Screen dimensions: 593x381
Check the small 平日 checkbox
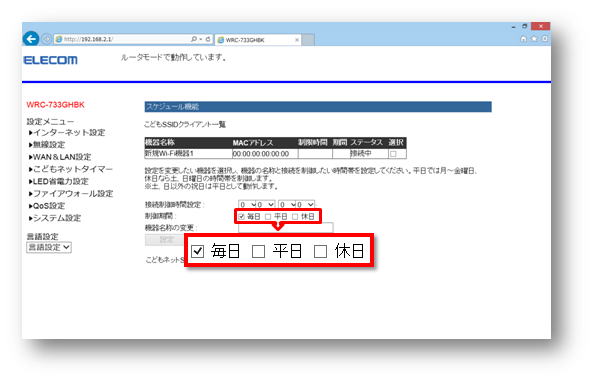point(268,216)
